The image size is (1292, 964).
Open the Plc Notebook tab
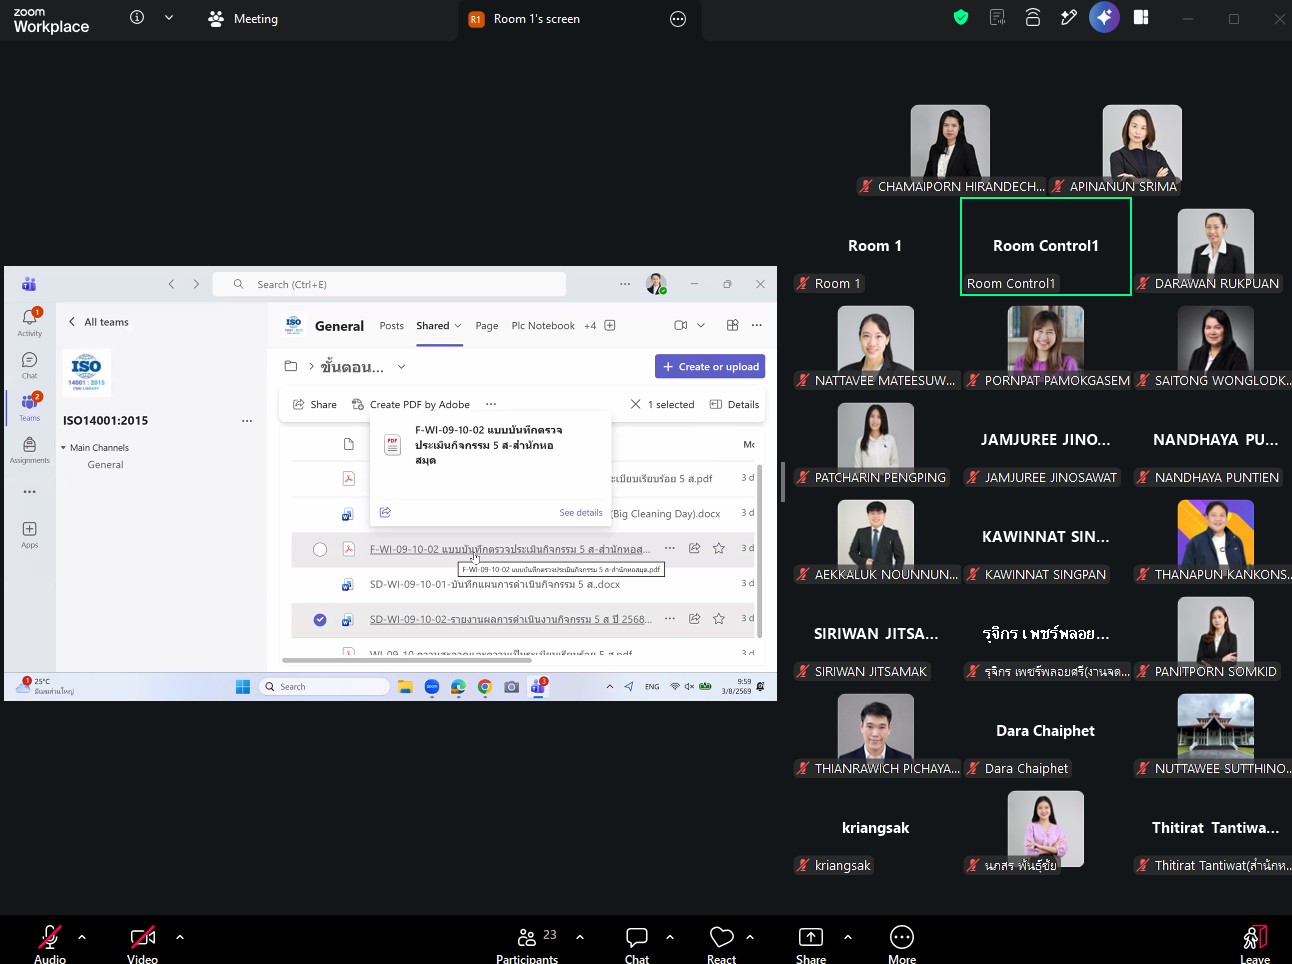(x=543, y=326)
